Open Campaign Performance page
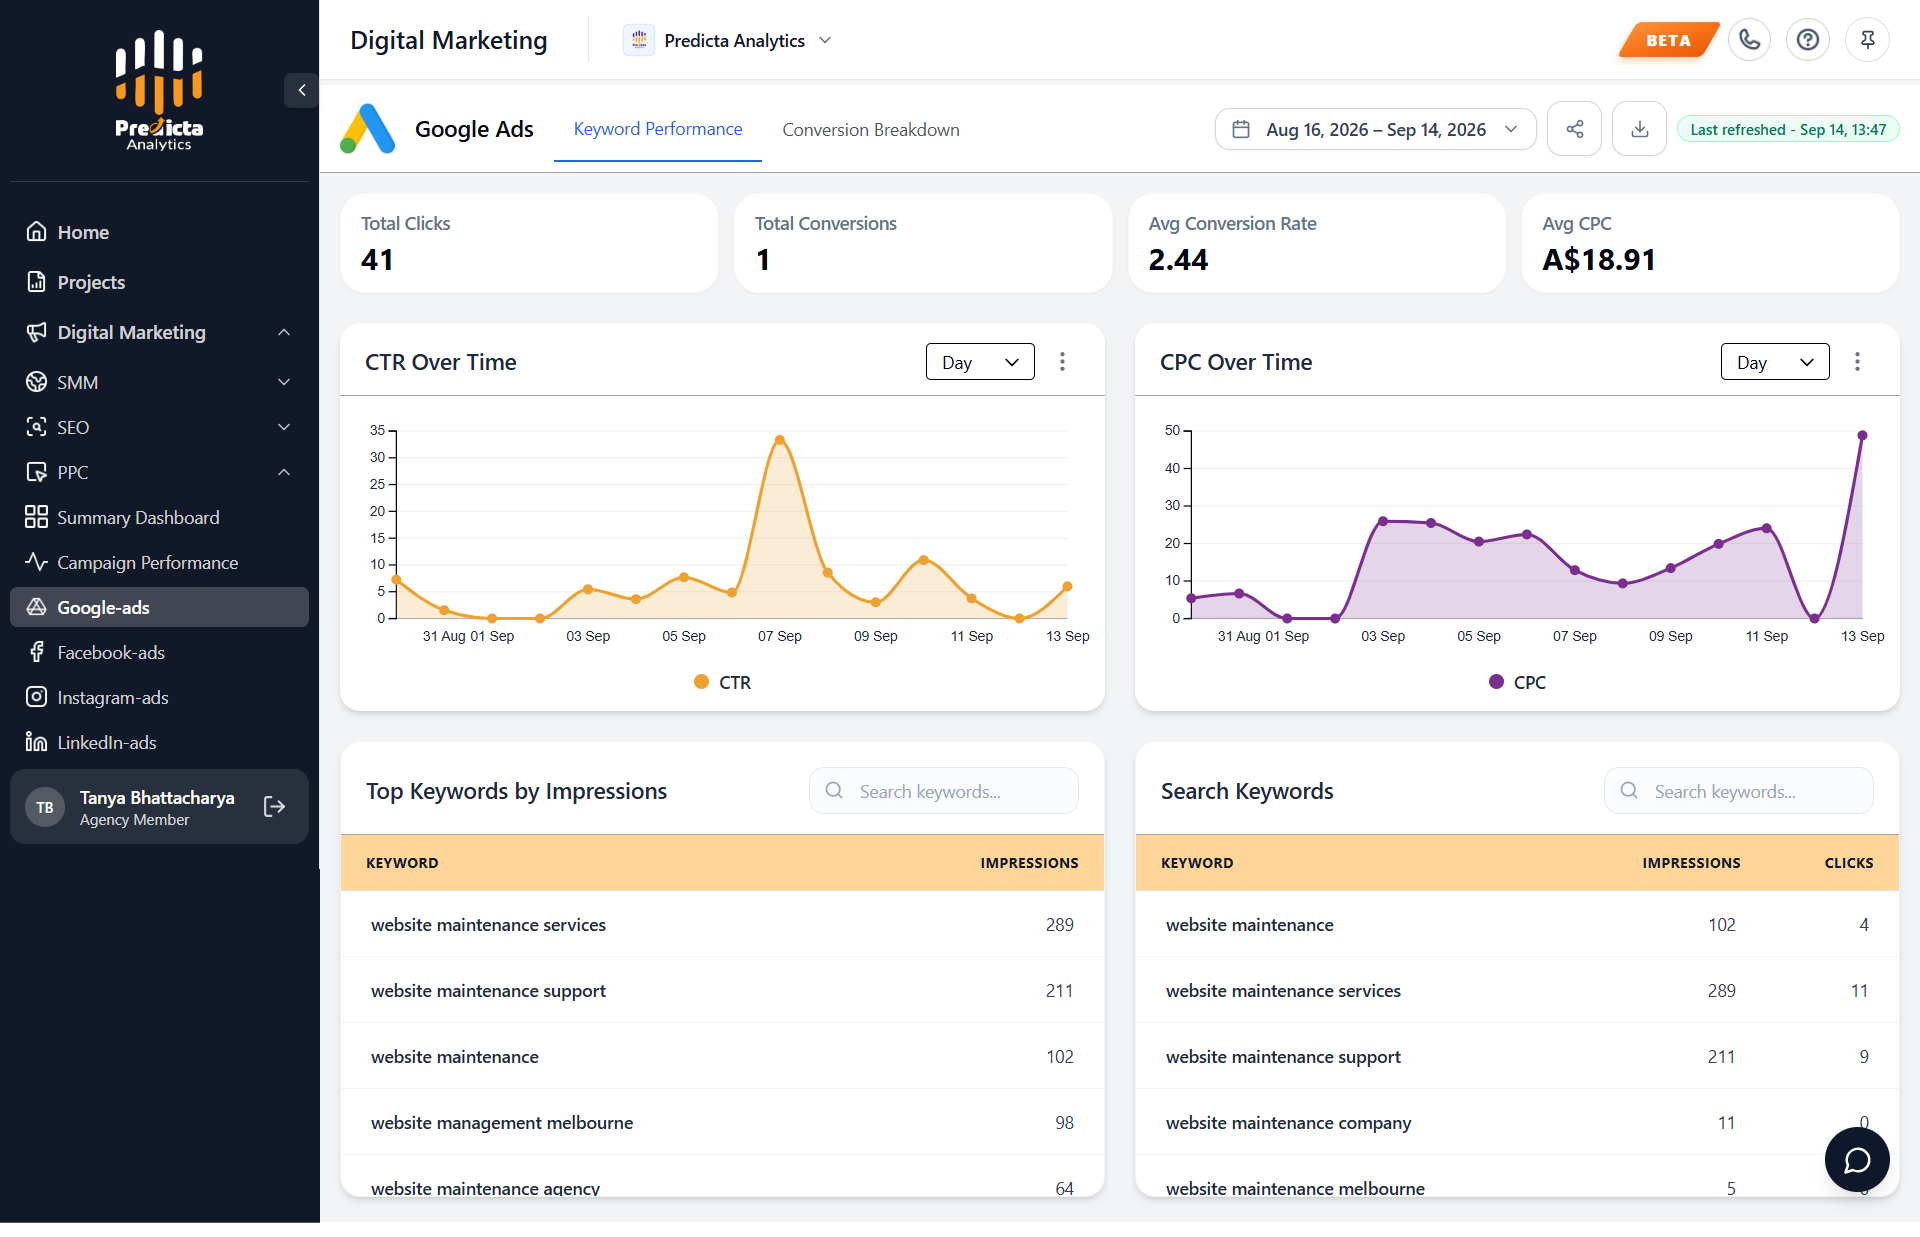Viewport: 1920px width, 1237px height. point(160,562)
